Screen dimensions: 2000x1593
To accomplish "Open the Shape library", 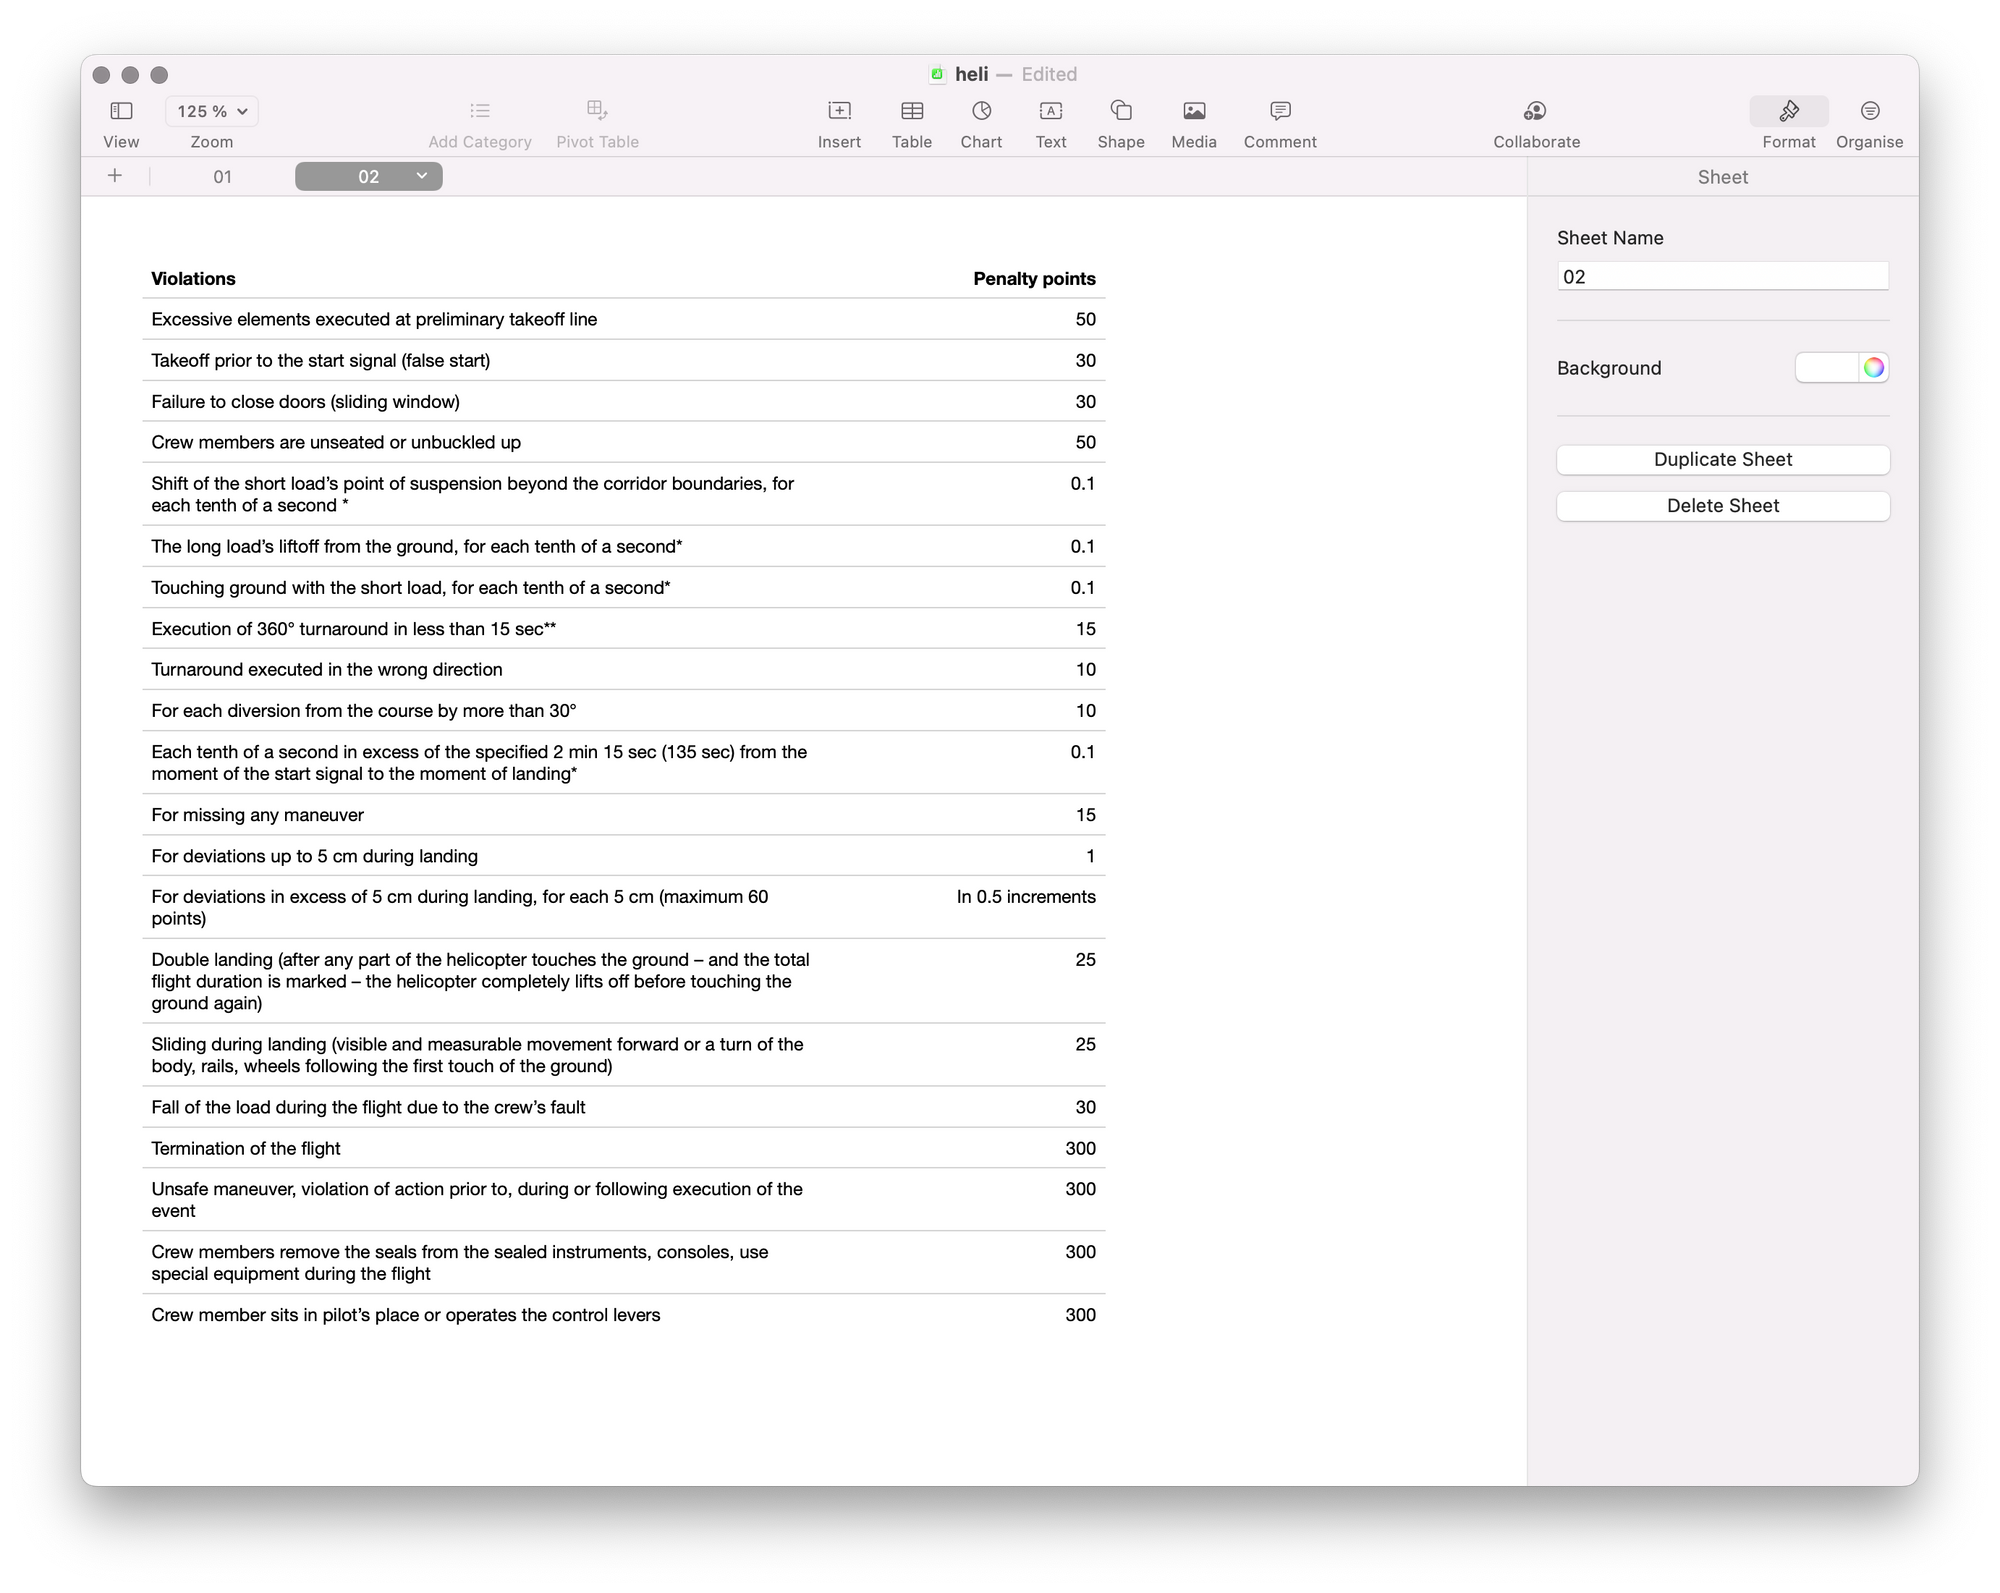I will (1120, 111).
